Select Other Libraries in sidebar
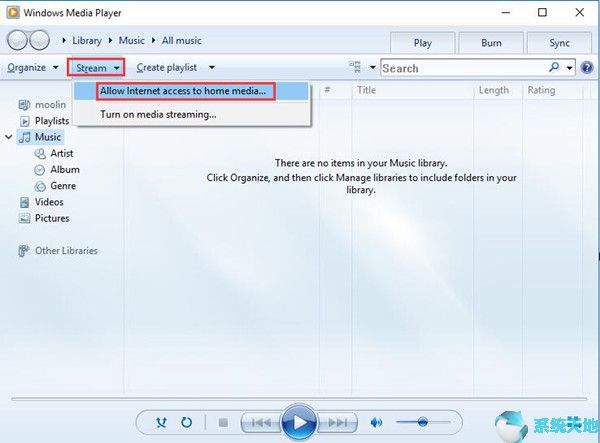This screenshot has height=443, width=600. coord(66,251)
